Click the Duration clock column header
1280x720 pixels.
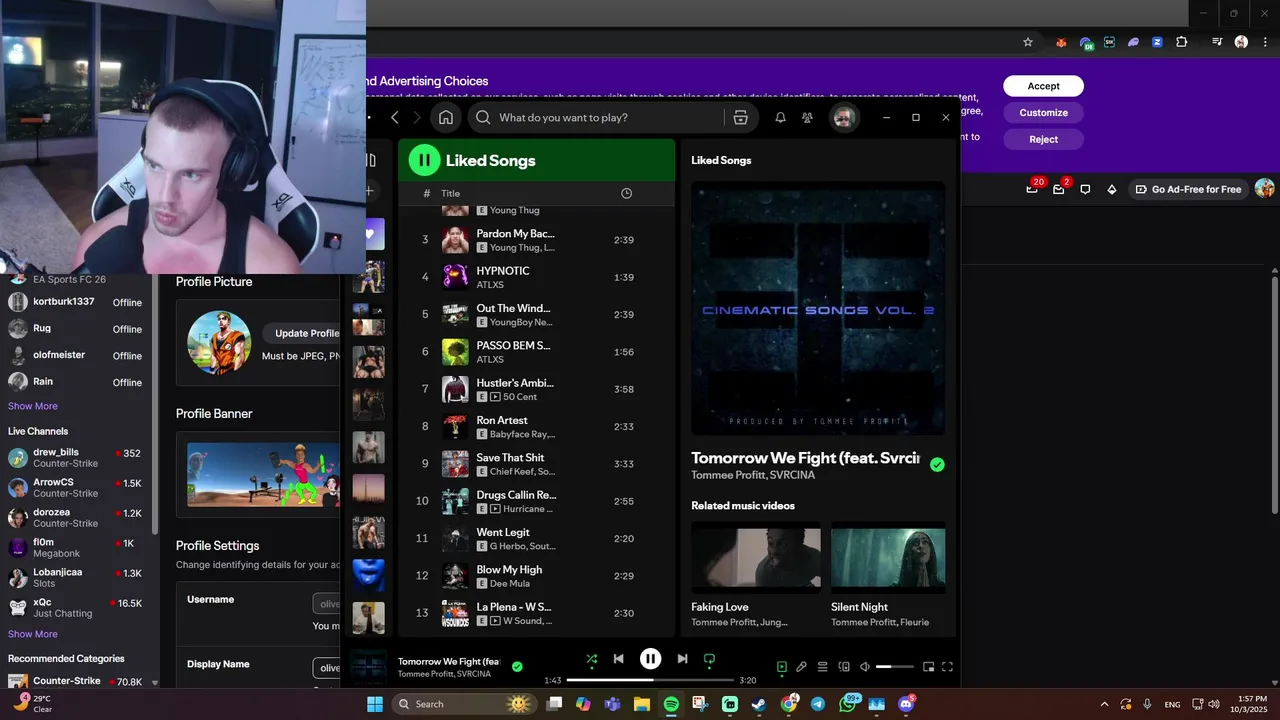tap(626, 193)
